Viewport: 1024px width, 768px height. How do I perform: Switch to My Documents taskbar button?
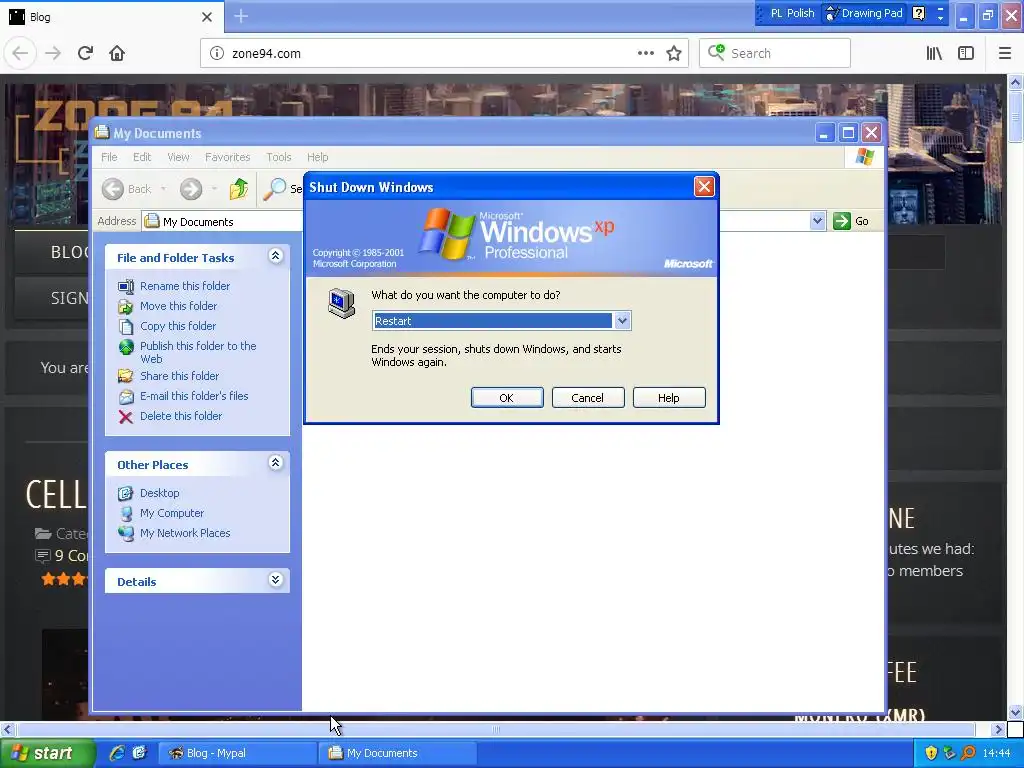[398, 753]
